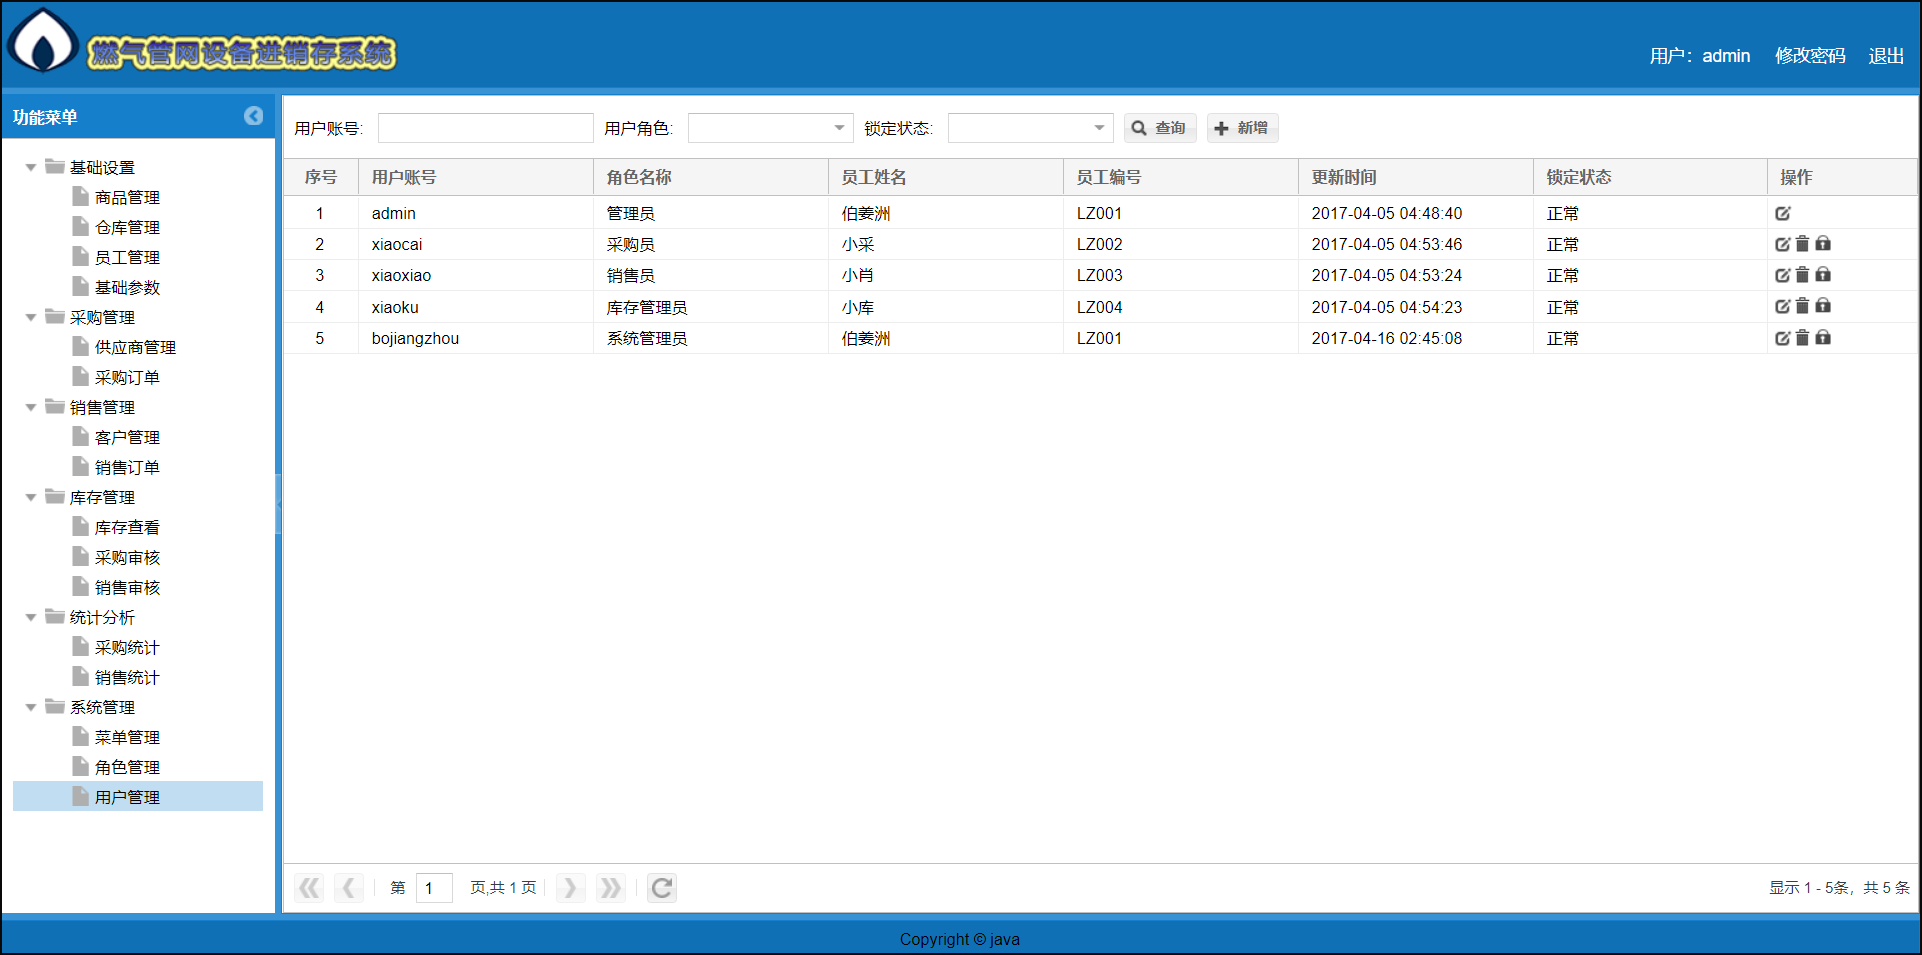This screenshot has height=955, width=1922.
Task: Select 用户管理 menu item
Action: 138,797
